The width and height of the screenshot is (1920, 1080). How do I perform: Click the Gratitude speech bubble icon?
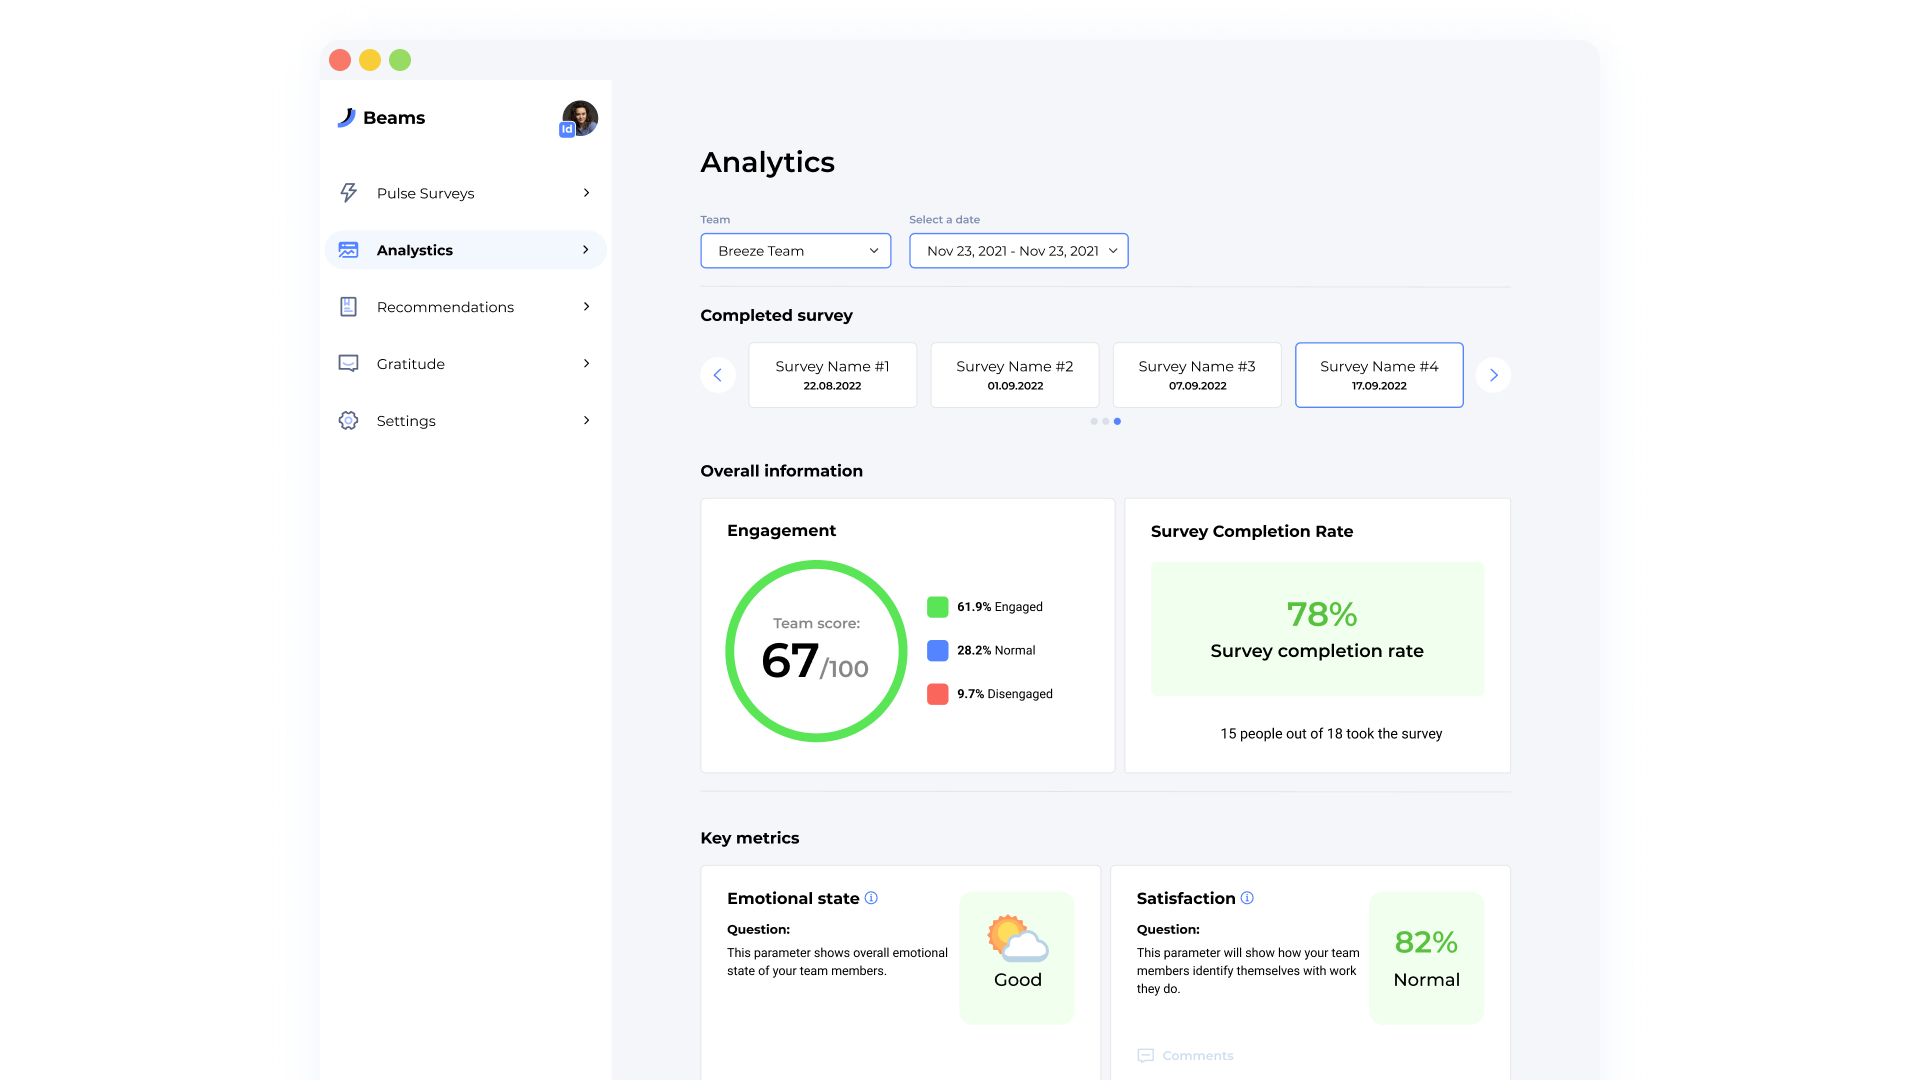click(348, 363)
